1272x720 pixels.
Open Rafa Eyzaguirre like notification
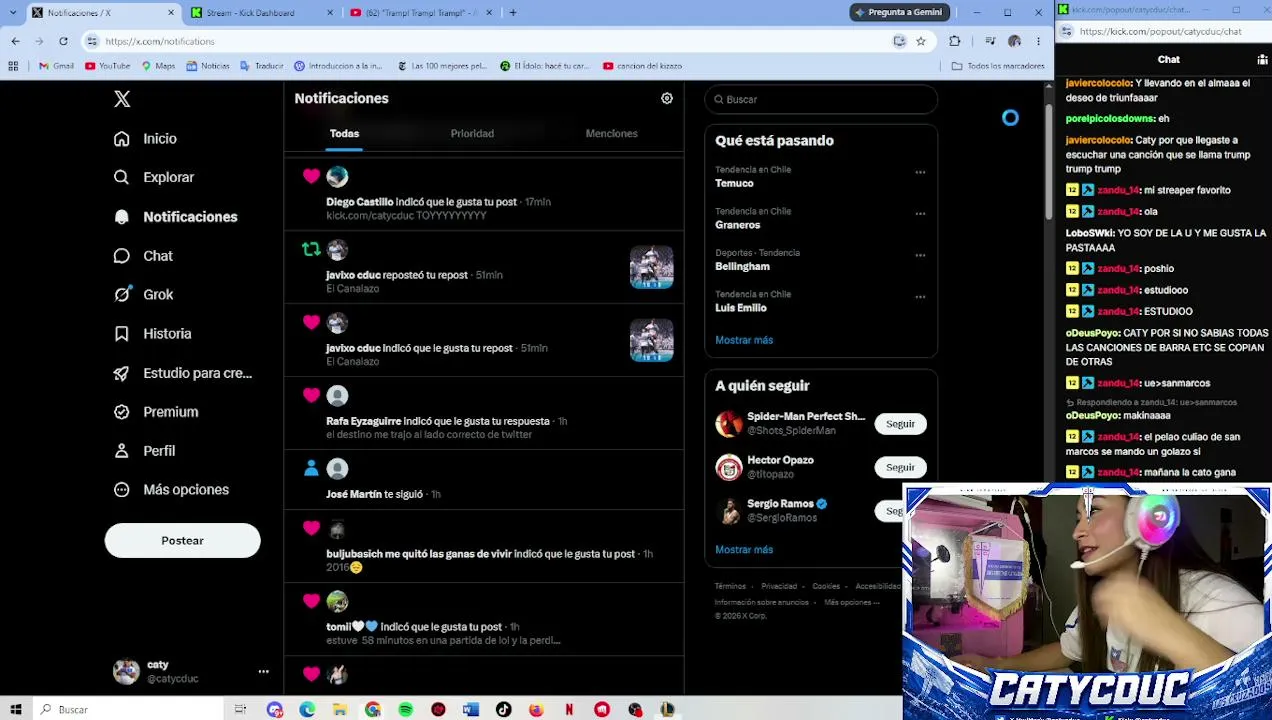(484, 413)
